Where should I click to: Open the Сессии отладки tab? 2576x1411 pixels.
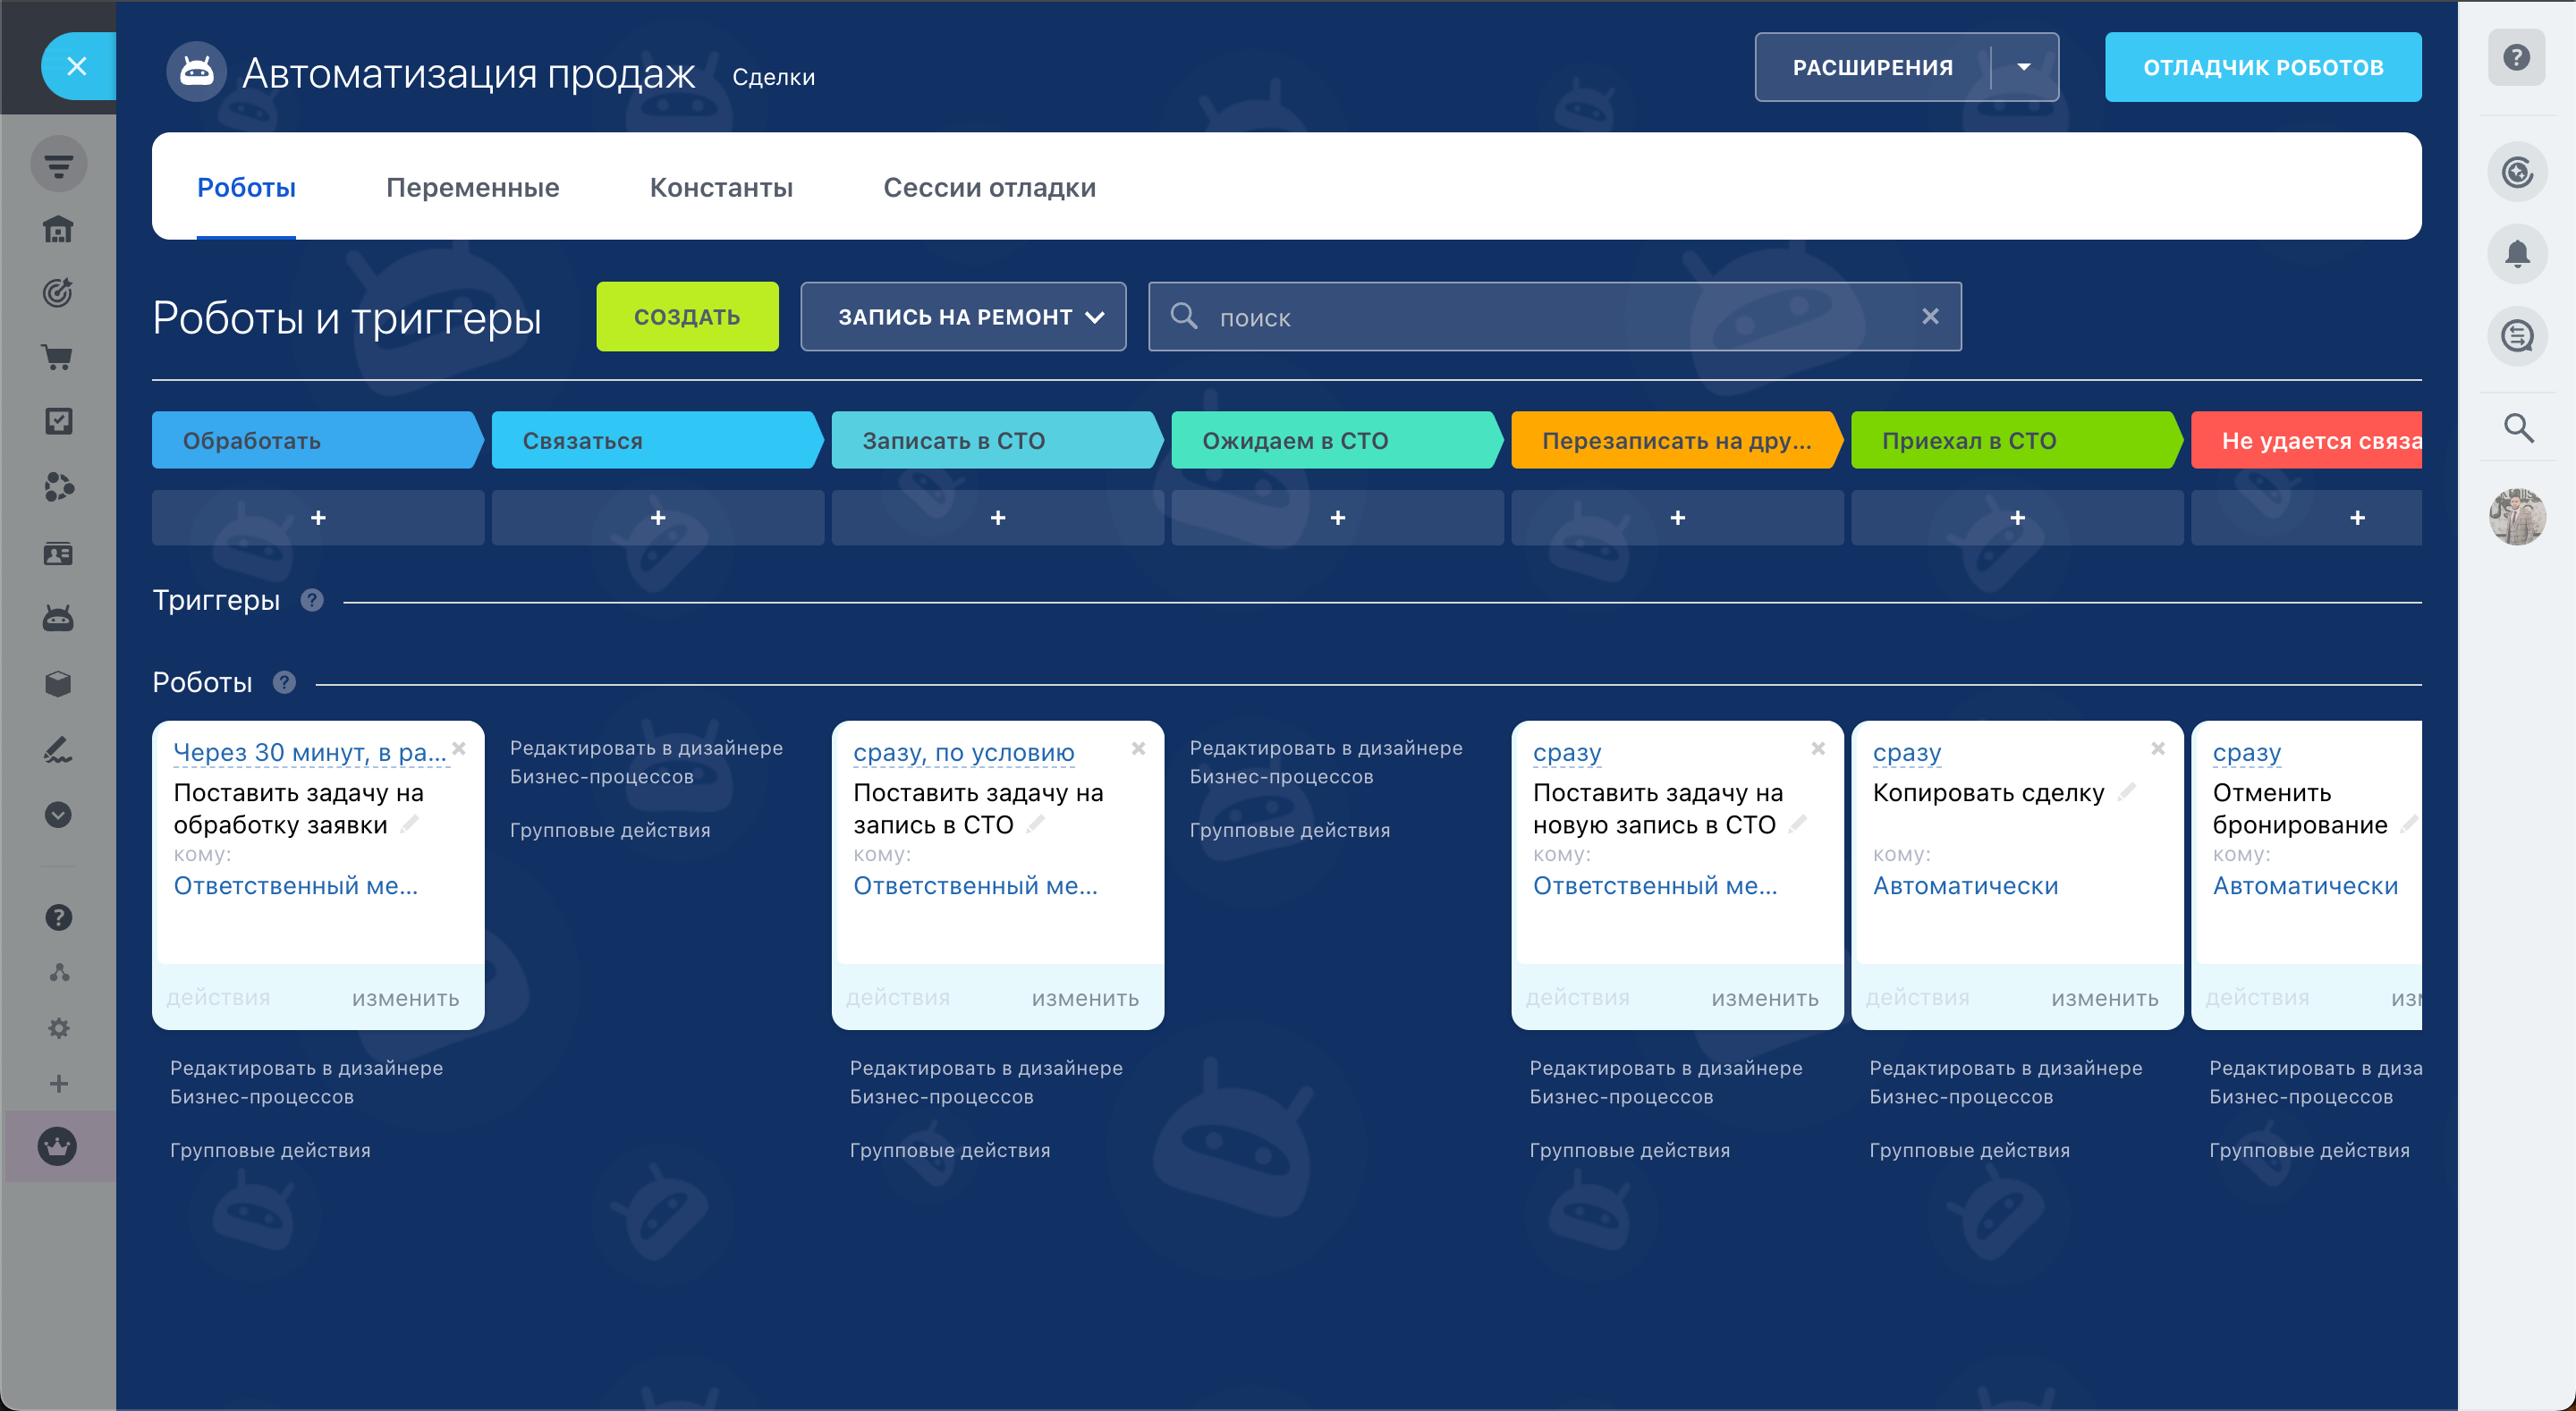click(x=988, y=188)
